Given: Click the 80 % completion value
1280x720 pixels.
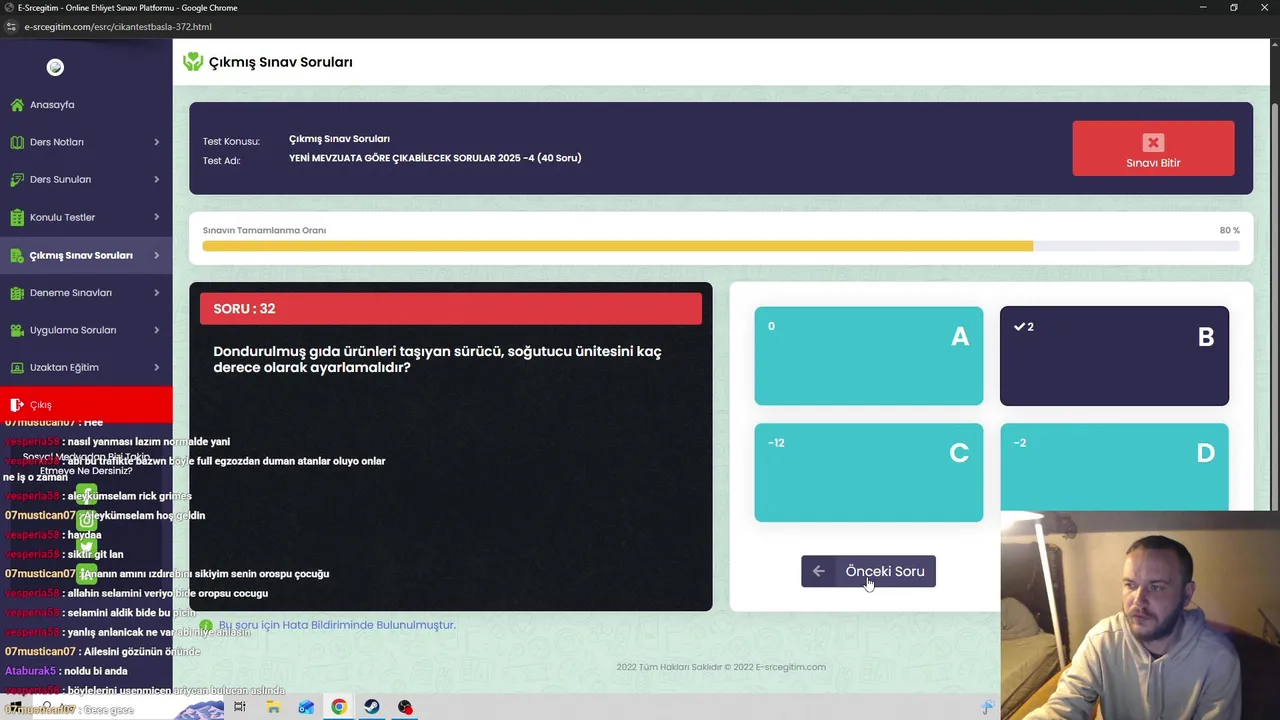Looking at the screenshot, I should [1229, 230].
